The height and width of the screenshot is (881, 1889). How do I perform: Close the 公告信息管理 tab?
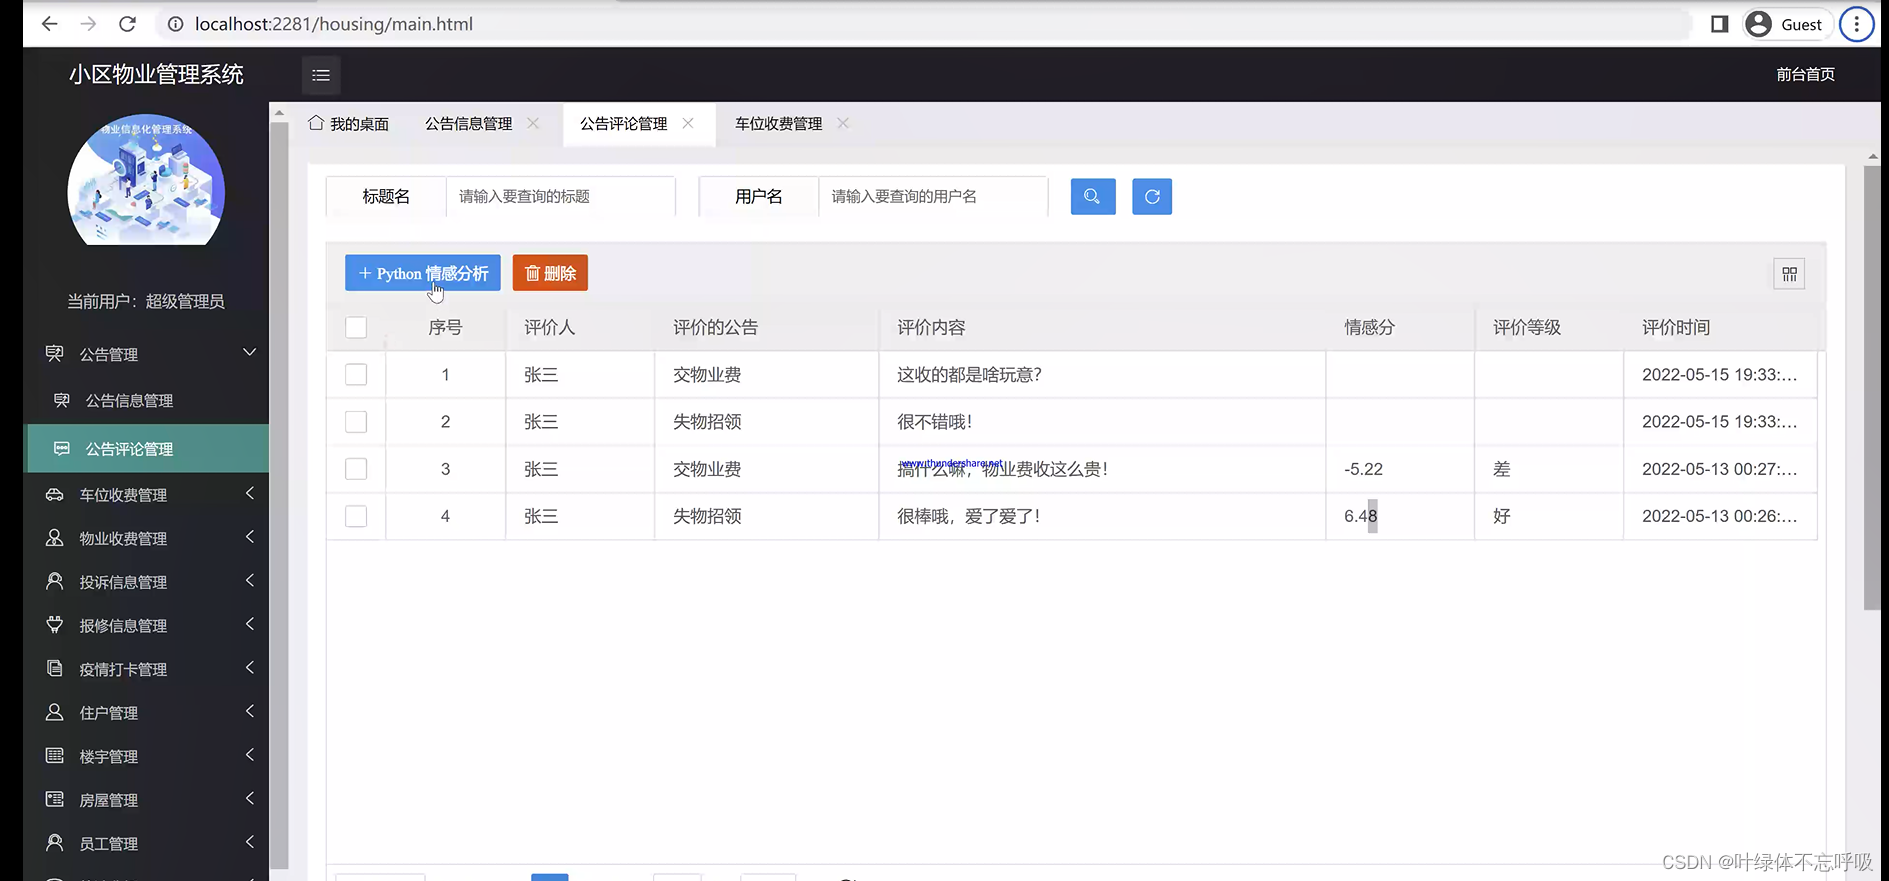click(533, 123)
